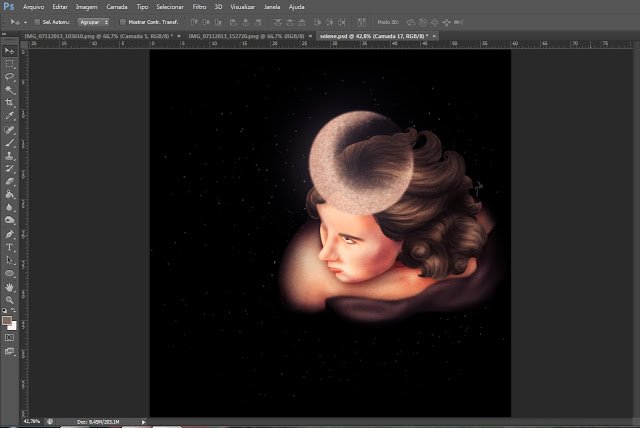Toggle Quick Mask mode icon
The width and height of the screenshot is (640, 428).
[x=9, y=338]
